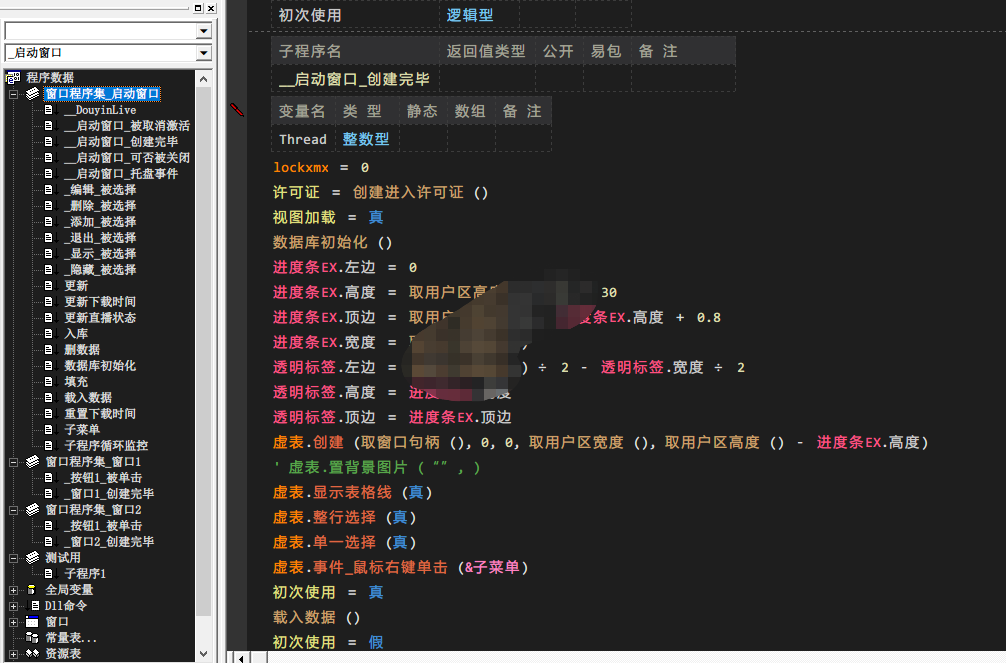Click the 载入数据 () code line
Viewport: 1006px width, 663px height.
316,617
